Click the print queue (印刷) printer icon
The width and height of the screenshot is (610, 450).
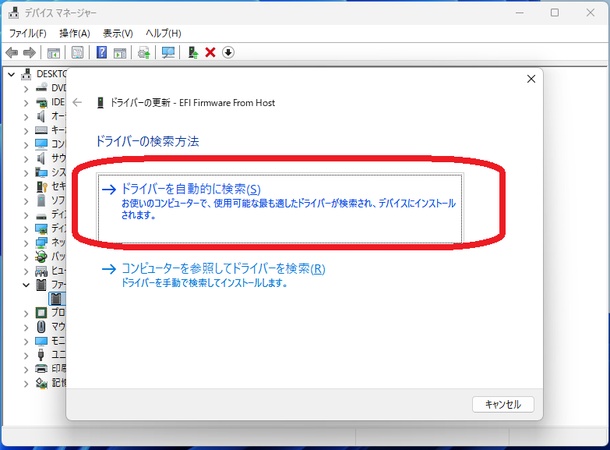tap(41, 368)
